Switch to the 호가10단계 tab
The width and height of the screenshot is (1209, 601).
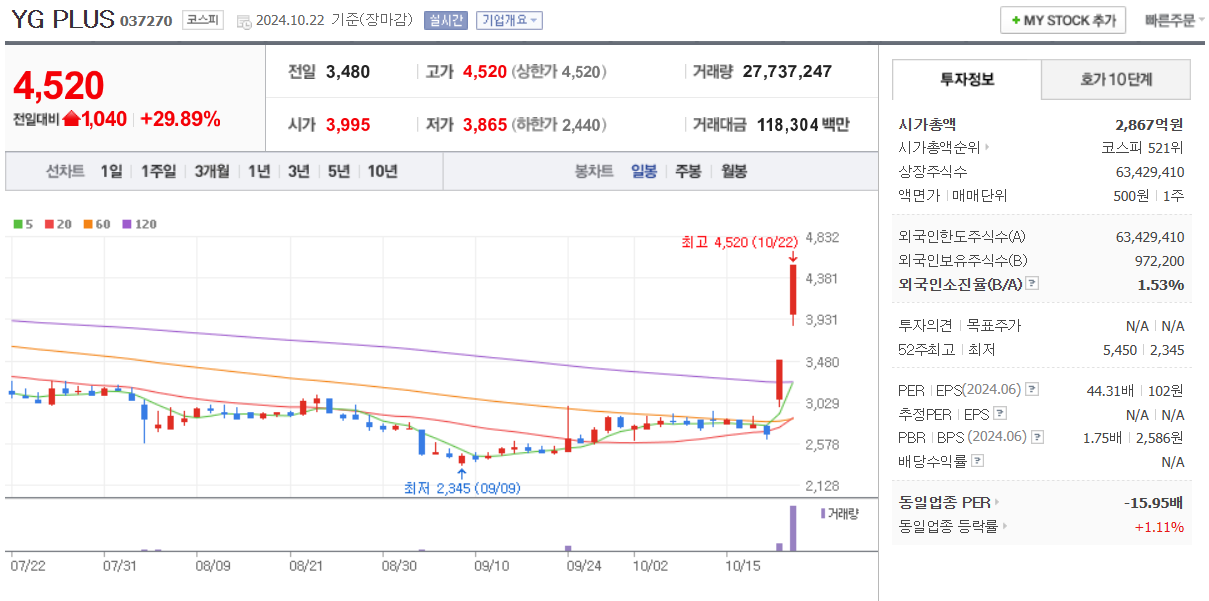tap(1116, 79)
